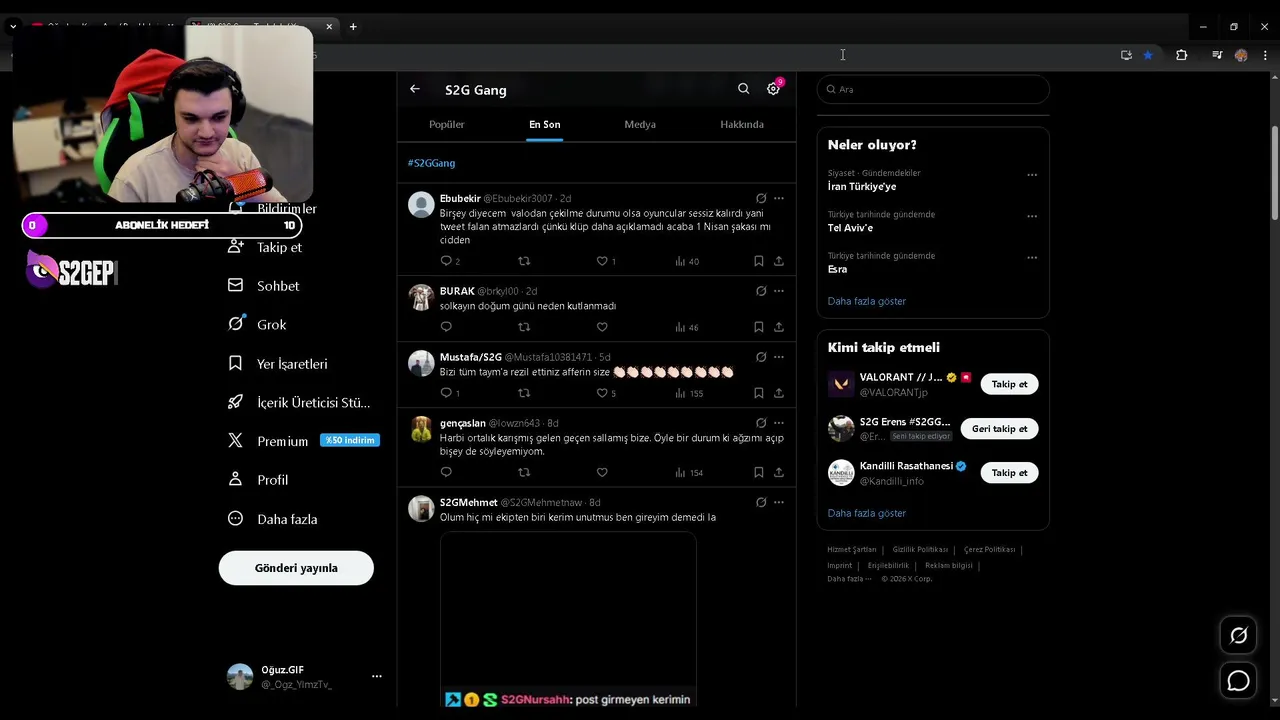This screenshot has width=1280, height=720.
Task: Bookmark BURAK's post
Action: click(x=759, y=327)
